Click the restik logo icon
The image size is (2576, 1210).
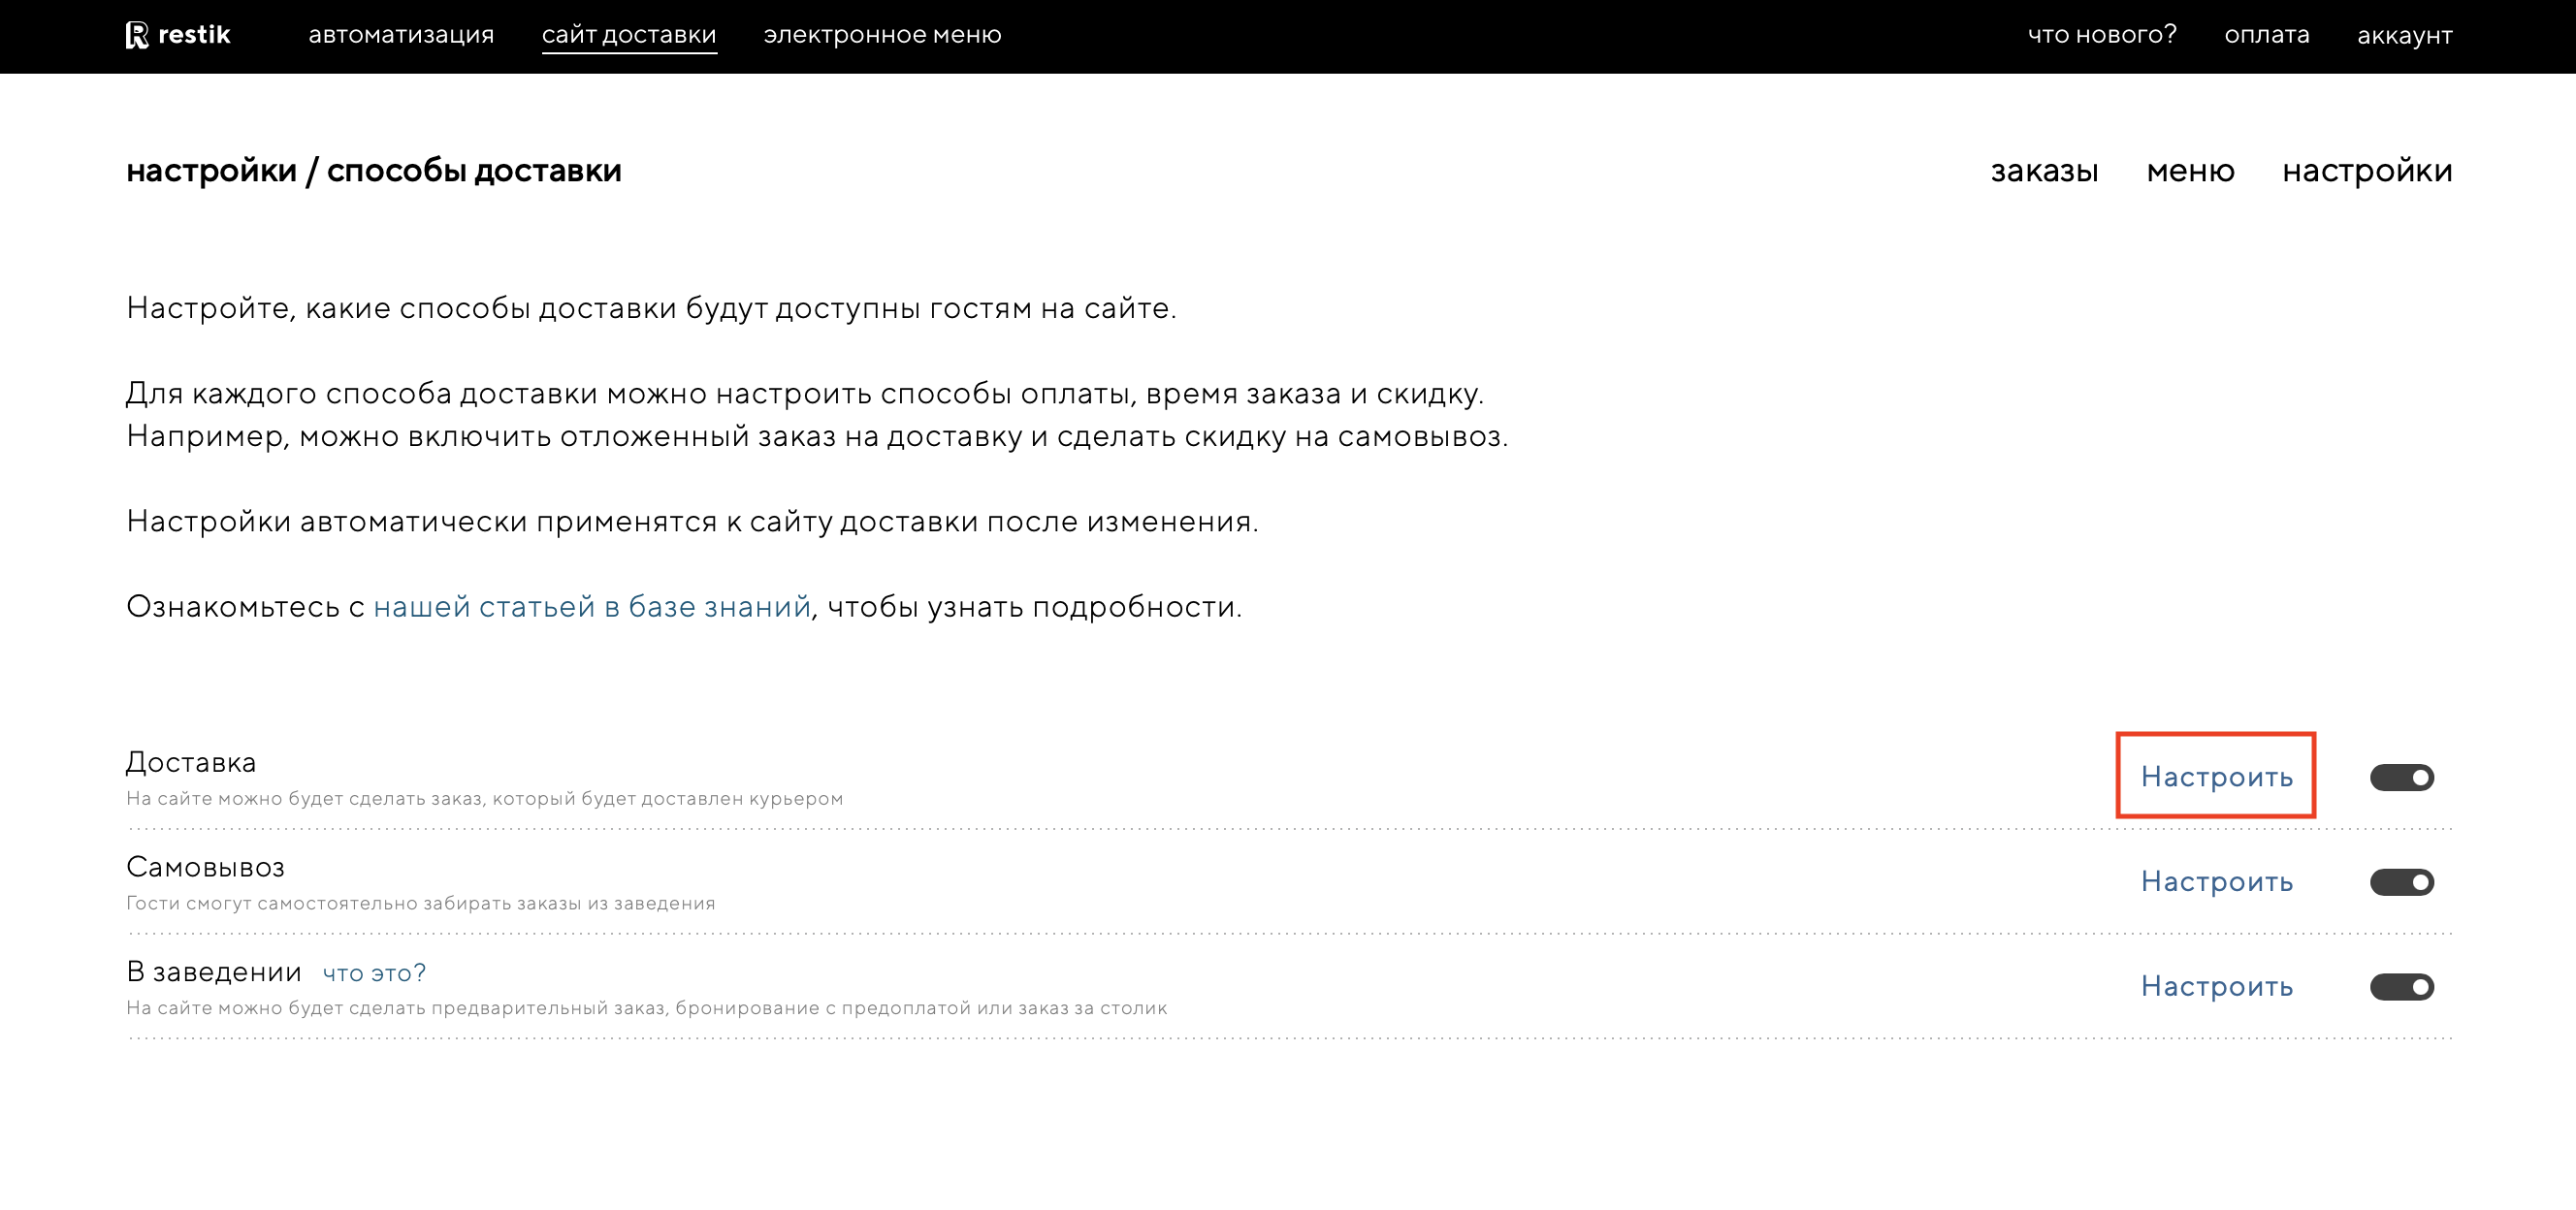tap(137, 35)
